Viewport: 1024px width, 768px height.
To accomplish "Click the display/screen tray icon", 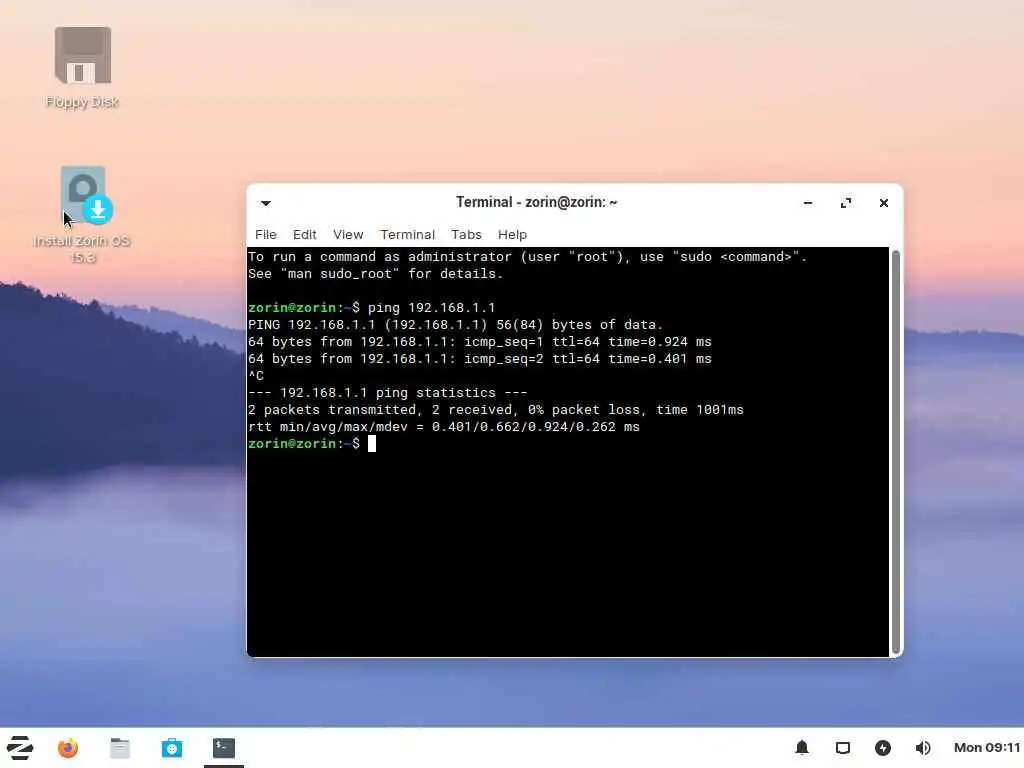I will coord(843,748).
